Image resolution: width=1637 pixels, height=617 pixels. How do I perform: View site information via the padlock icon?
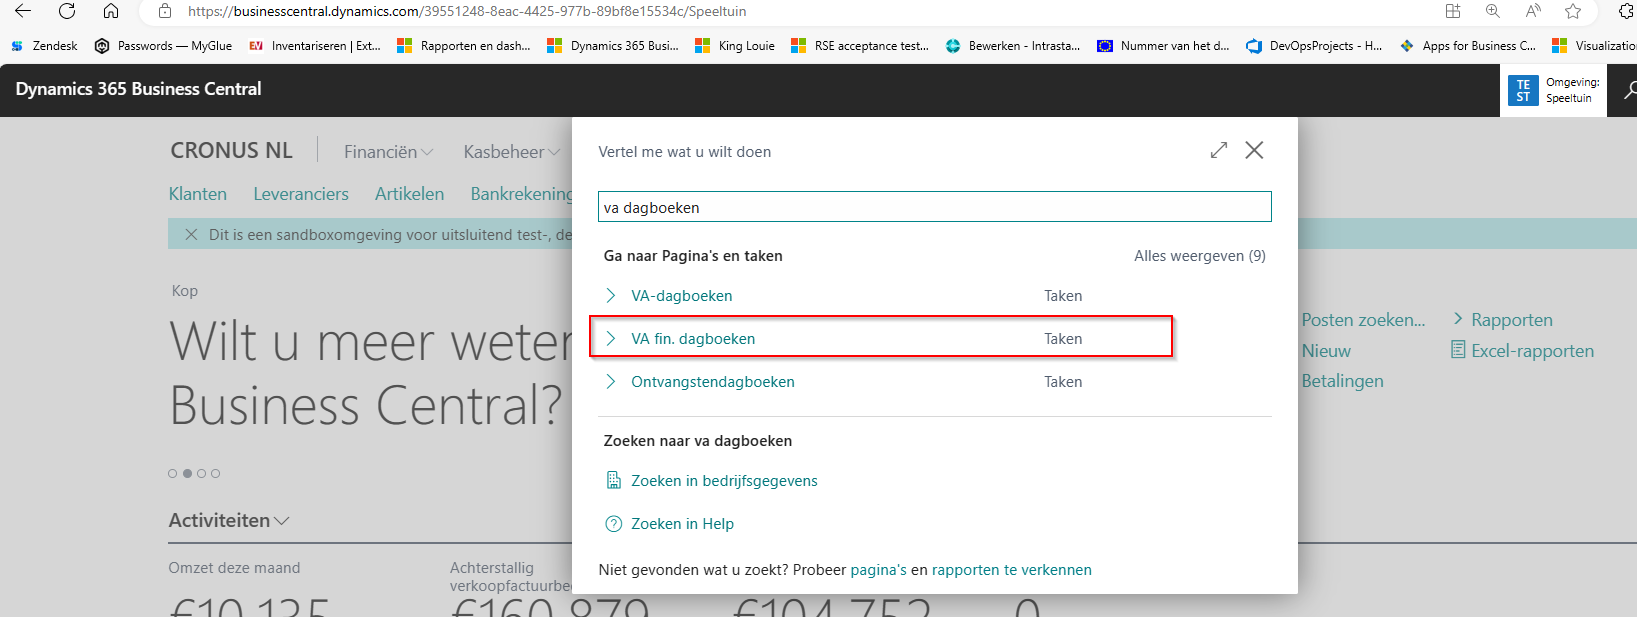pos(165,11)
